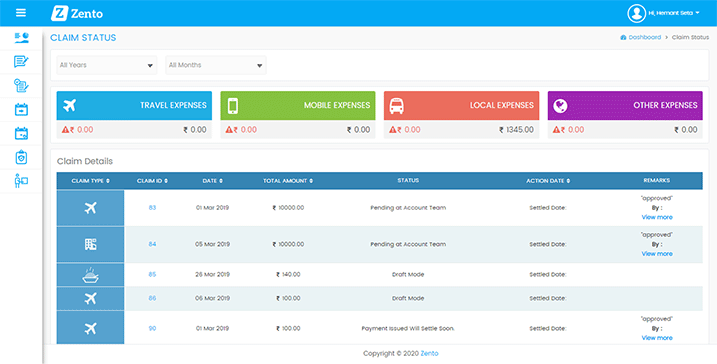Image resolution: width=717 pixels, height=364 pixels.
Task: Click the '26 Mar 2019' date cell
Action: tap(213, 274)
